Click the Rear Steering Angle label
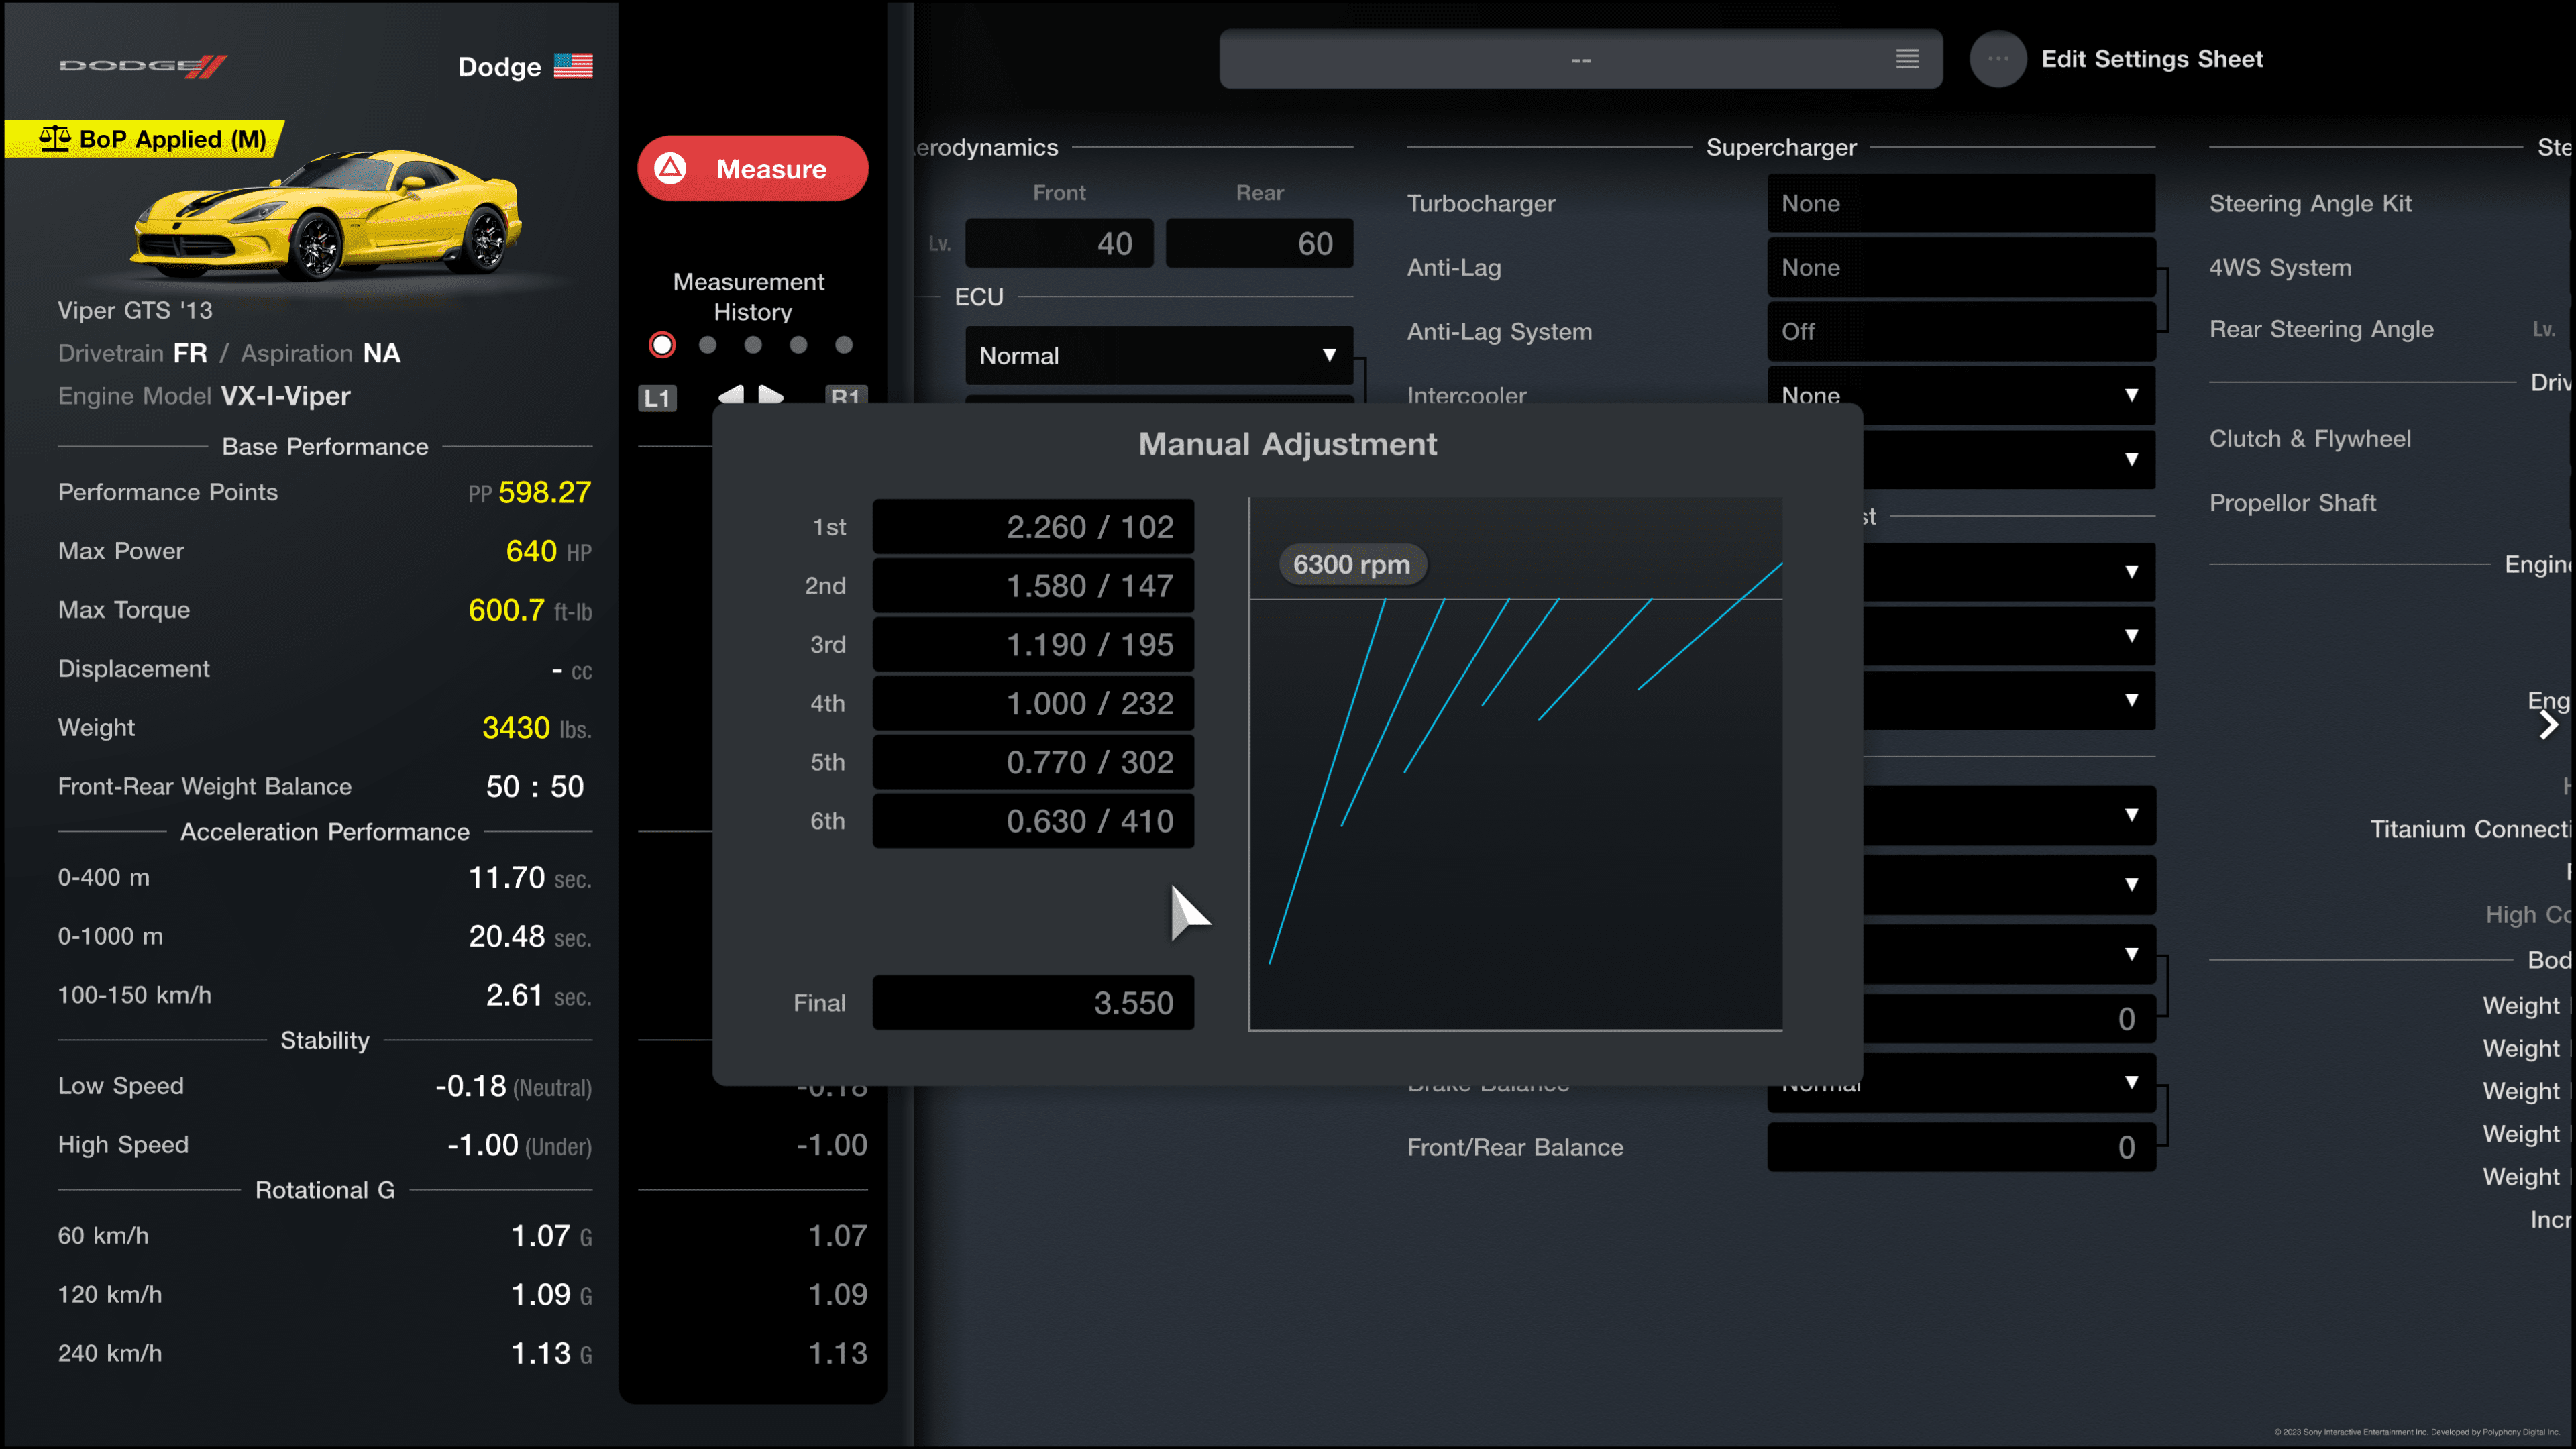 click(2321, 330)
